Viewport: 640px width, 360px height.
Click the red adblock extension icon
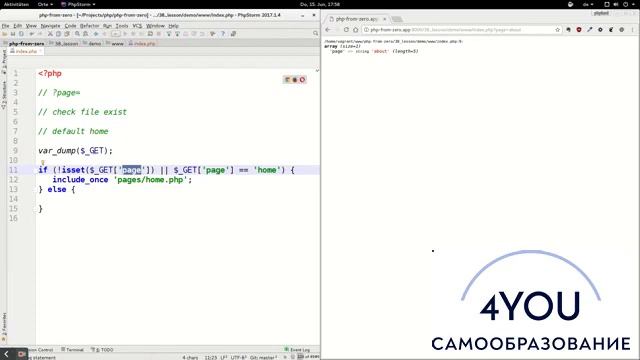tap(579, 30)
